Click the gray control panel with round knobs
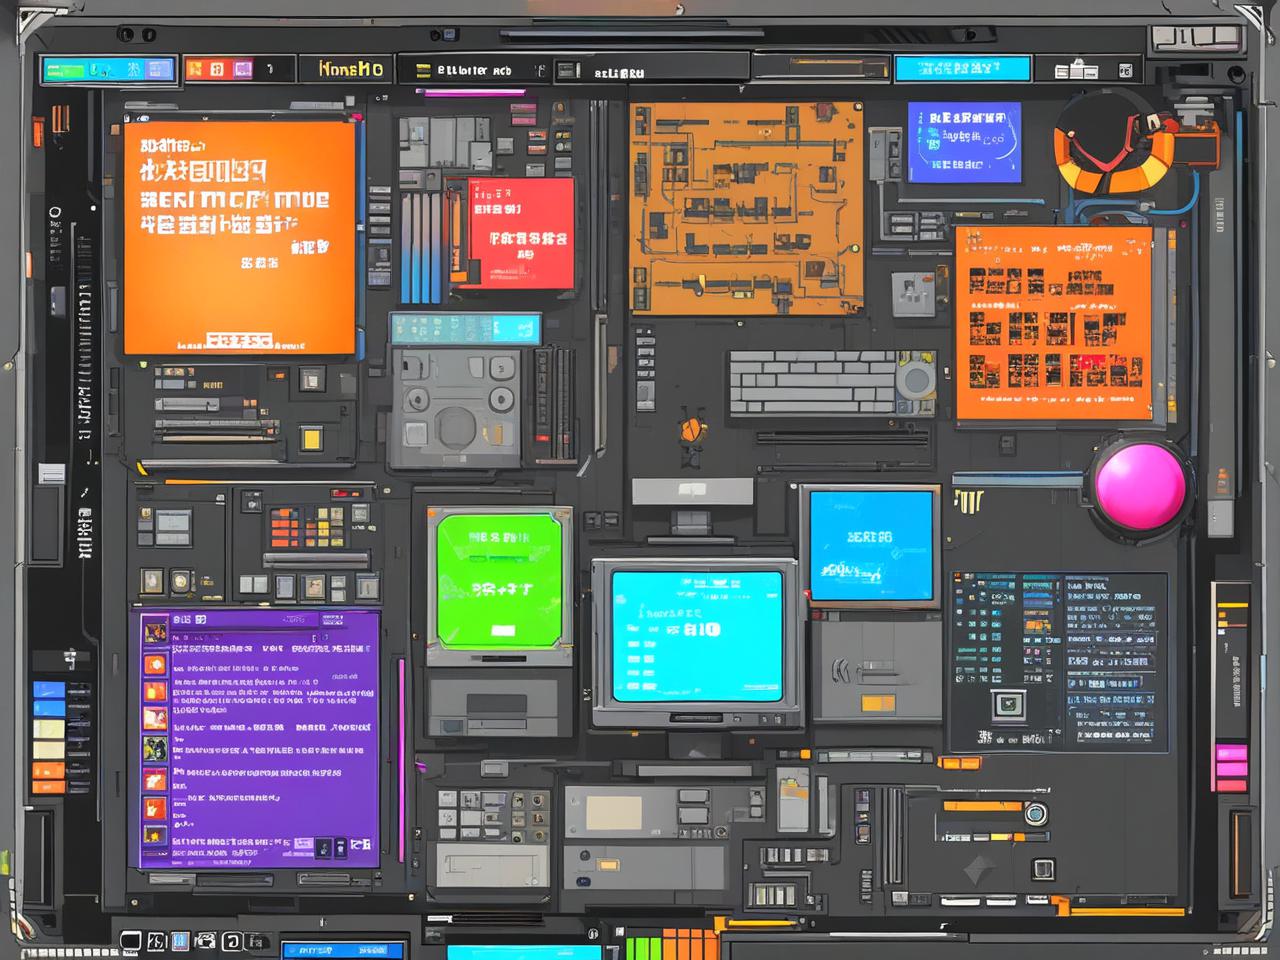This screenshot has height=960, width=1280. click(x=455, y=408)
